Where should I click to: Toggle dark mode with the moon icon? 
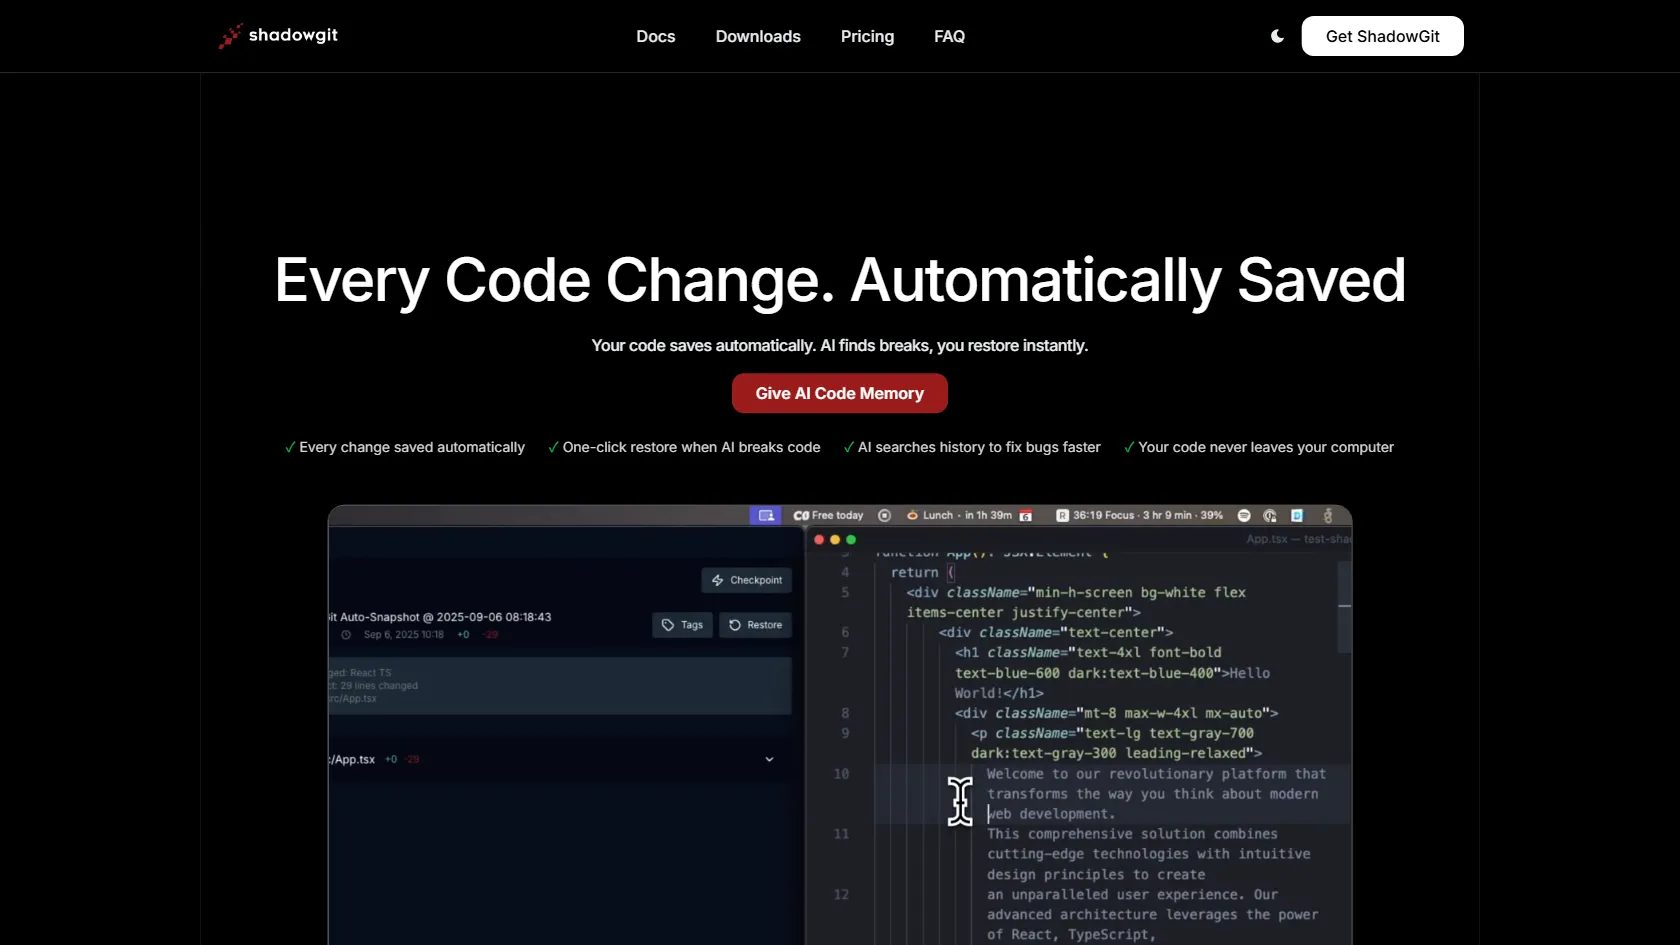1277,36
